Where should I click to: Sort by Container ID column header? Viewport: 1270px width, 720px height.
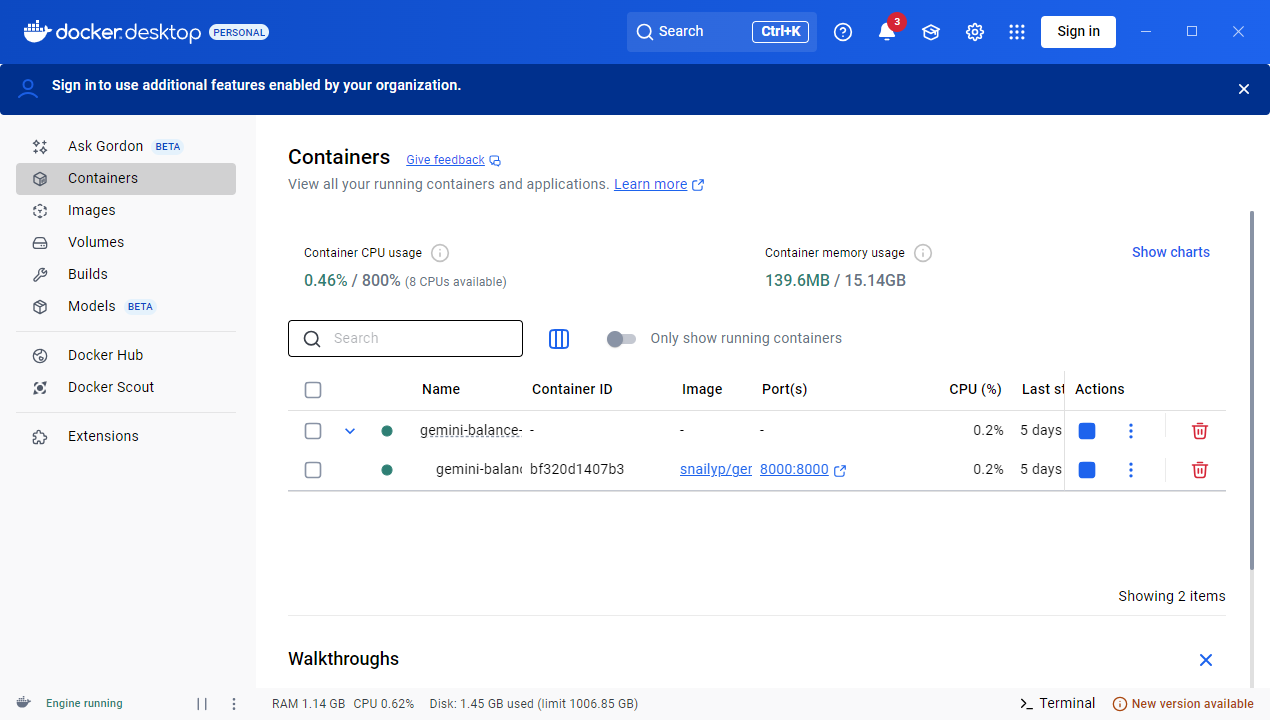coord(572,390)
